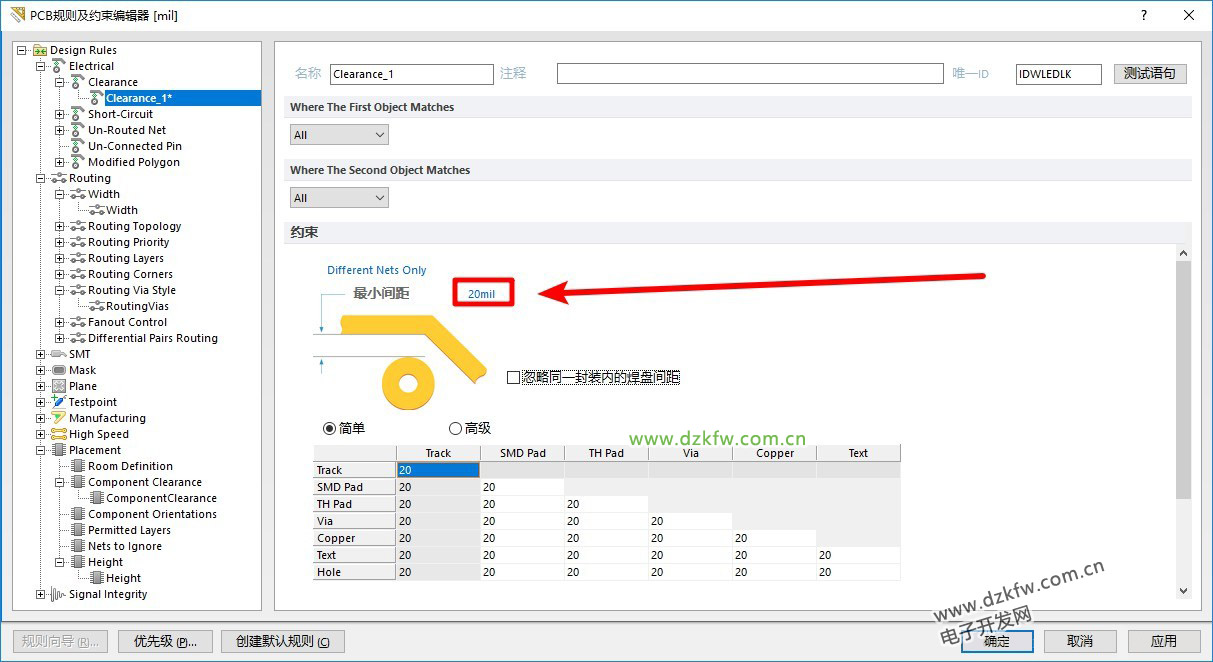Click the Un-Routed Net rule icon
Image resolution: width=1213 pixels, height=662 pixels.
pos(78,130)
